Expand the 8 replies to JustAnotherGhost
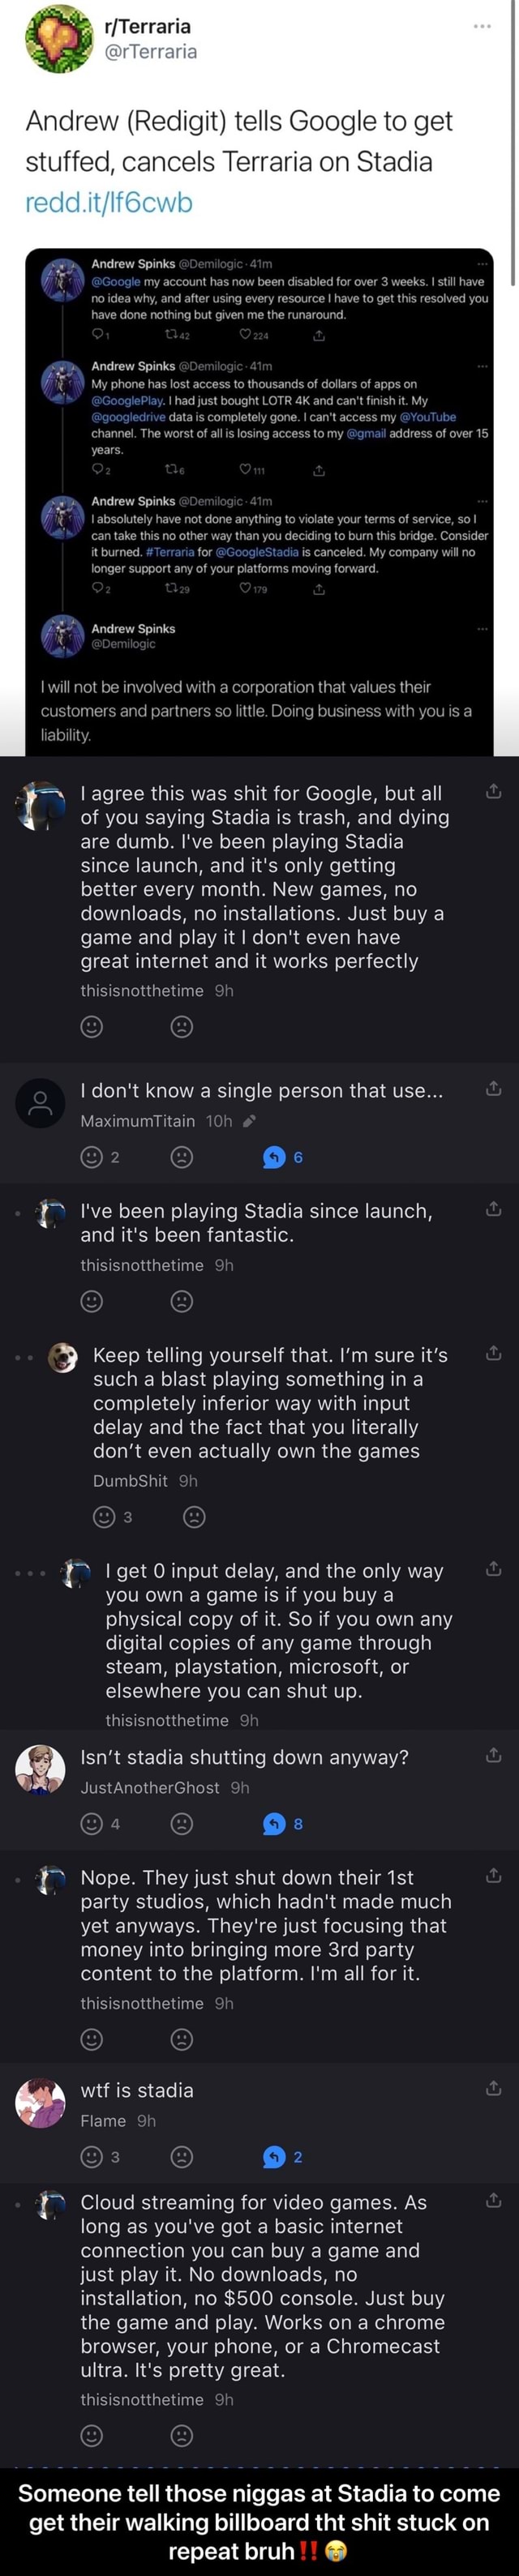Image resolution: width=519 pixels, height=2576 pixels. [283, 1824]
